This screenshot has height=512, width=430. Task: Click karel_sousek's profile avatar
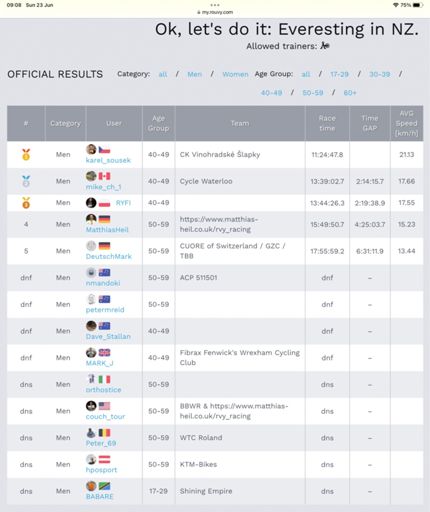tap(91, 149)
